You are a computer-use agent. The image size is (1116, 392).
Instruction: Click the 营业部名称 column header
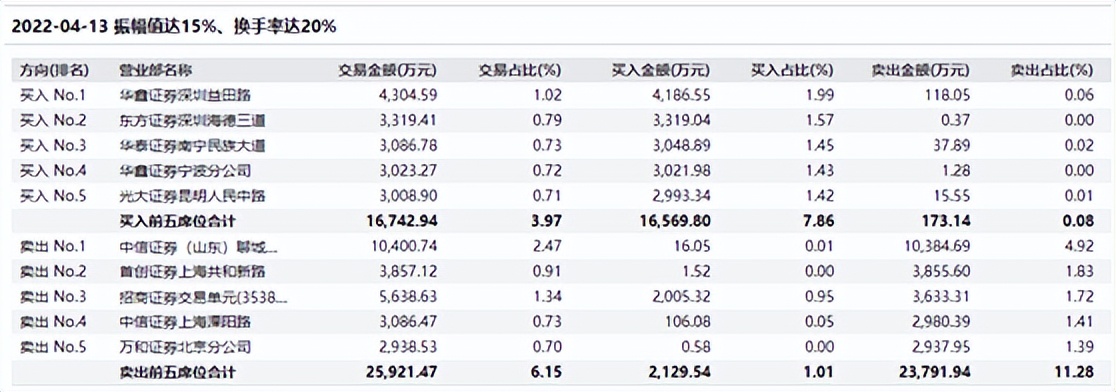[155, 70]
